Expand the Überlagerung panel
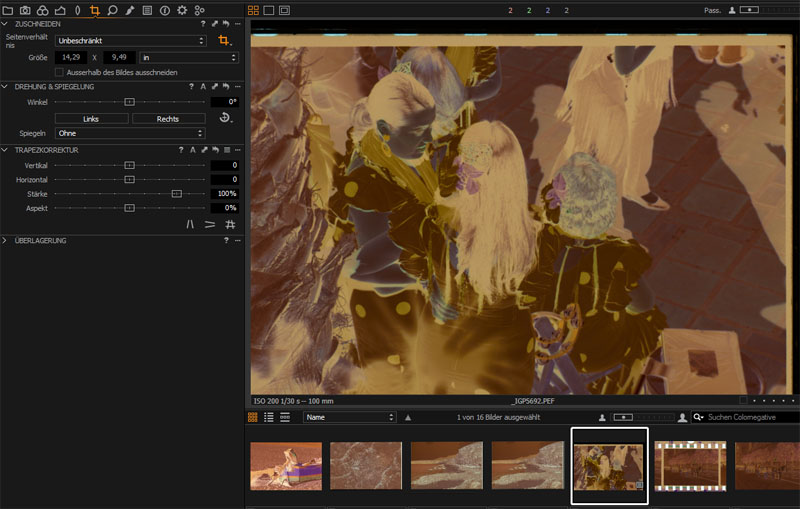 (x=5, y=241)
